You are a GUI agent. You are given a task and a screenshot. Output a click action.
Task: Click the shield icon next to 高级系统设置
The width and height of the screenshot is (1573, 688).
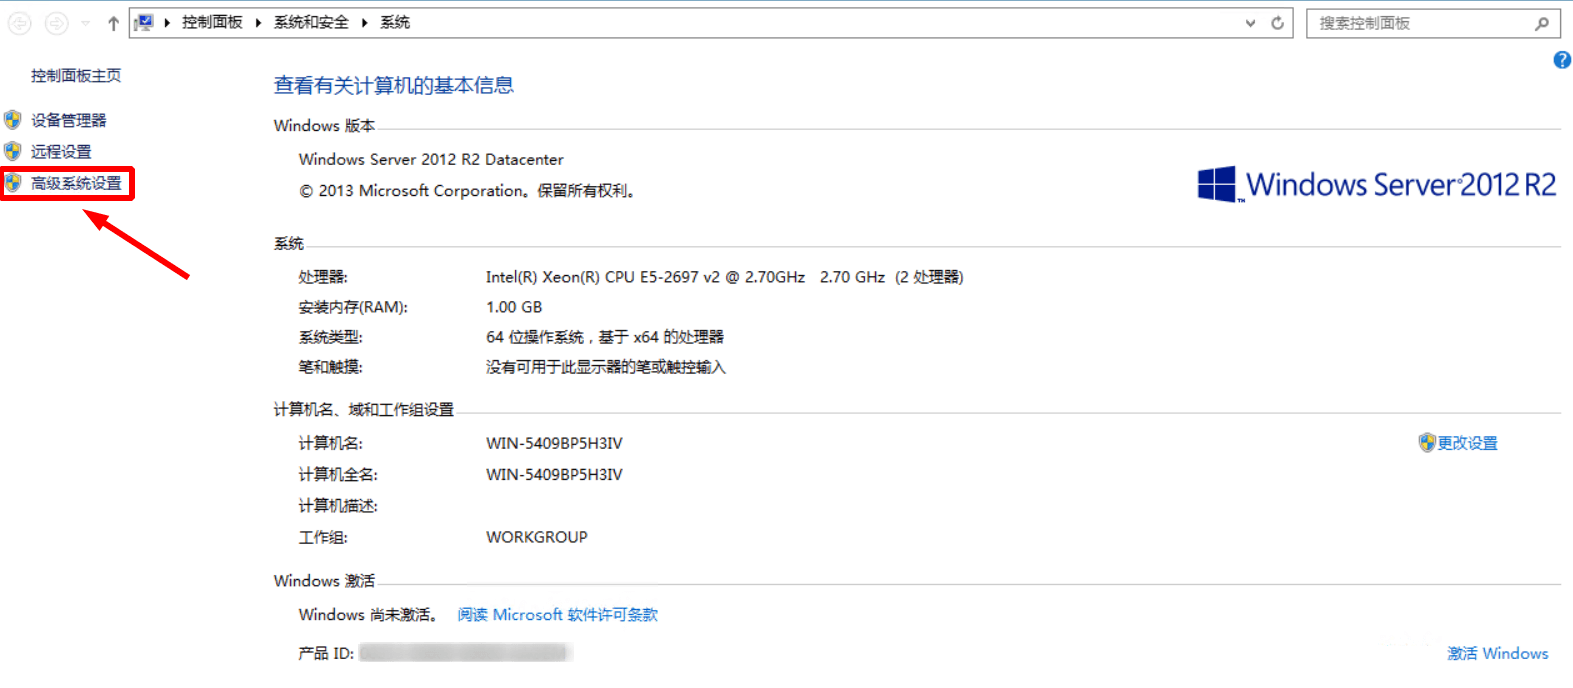[x=13, y=183]
